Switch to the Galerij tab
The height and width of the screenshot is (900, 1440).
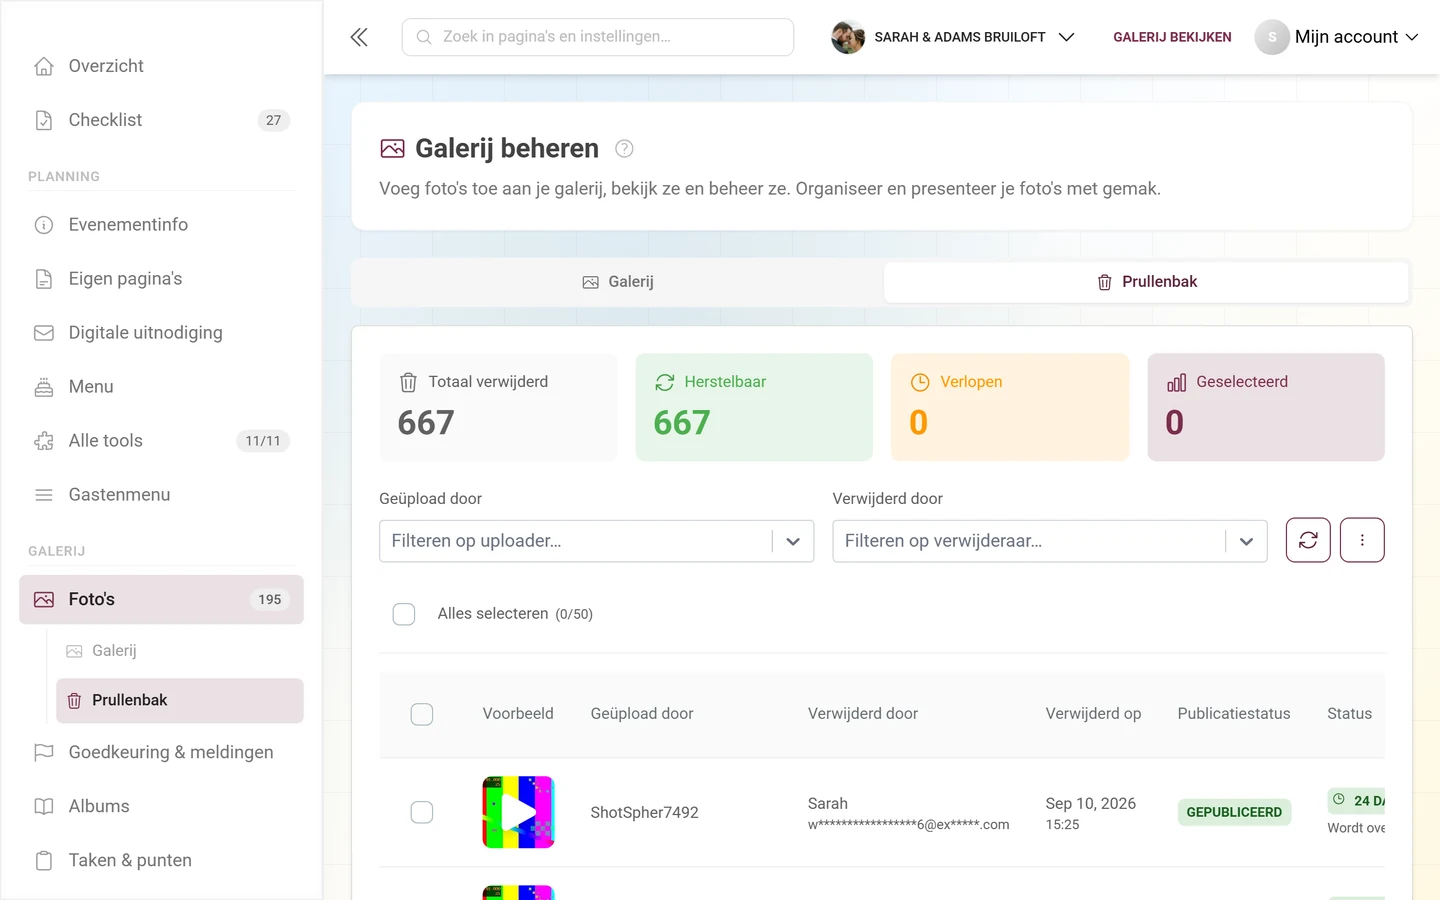click(x=618, y=282)
